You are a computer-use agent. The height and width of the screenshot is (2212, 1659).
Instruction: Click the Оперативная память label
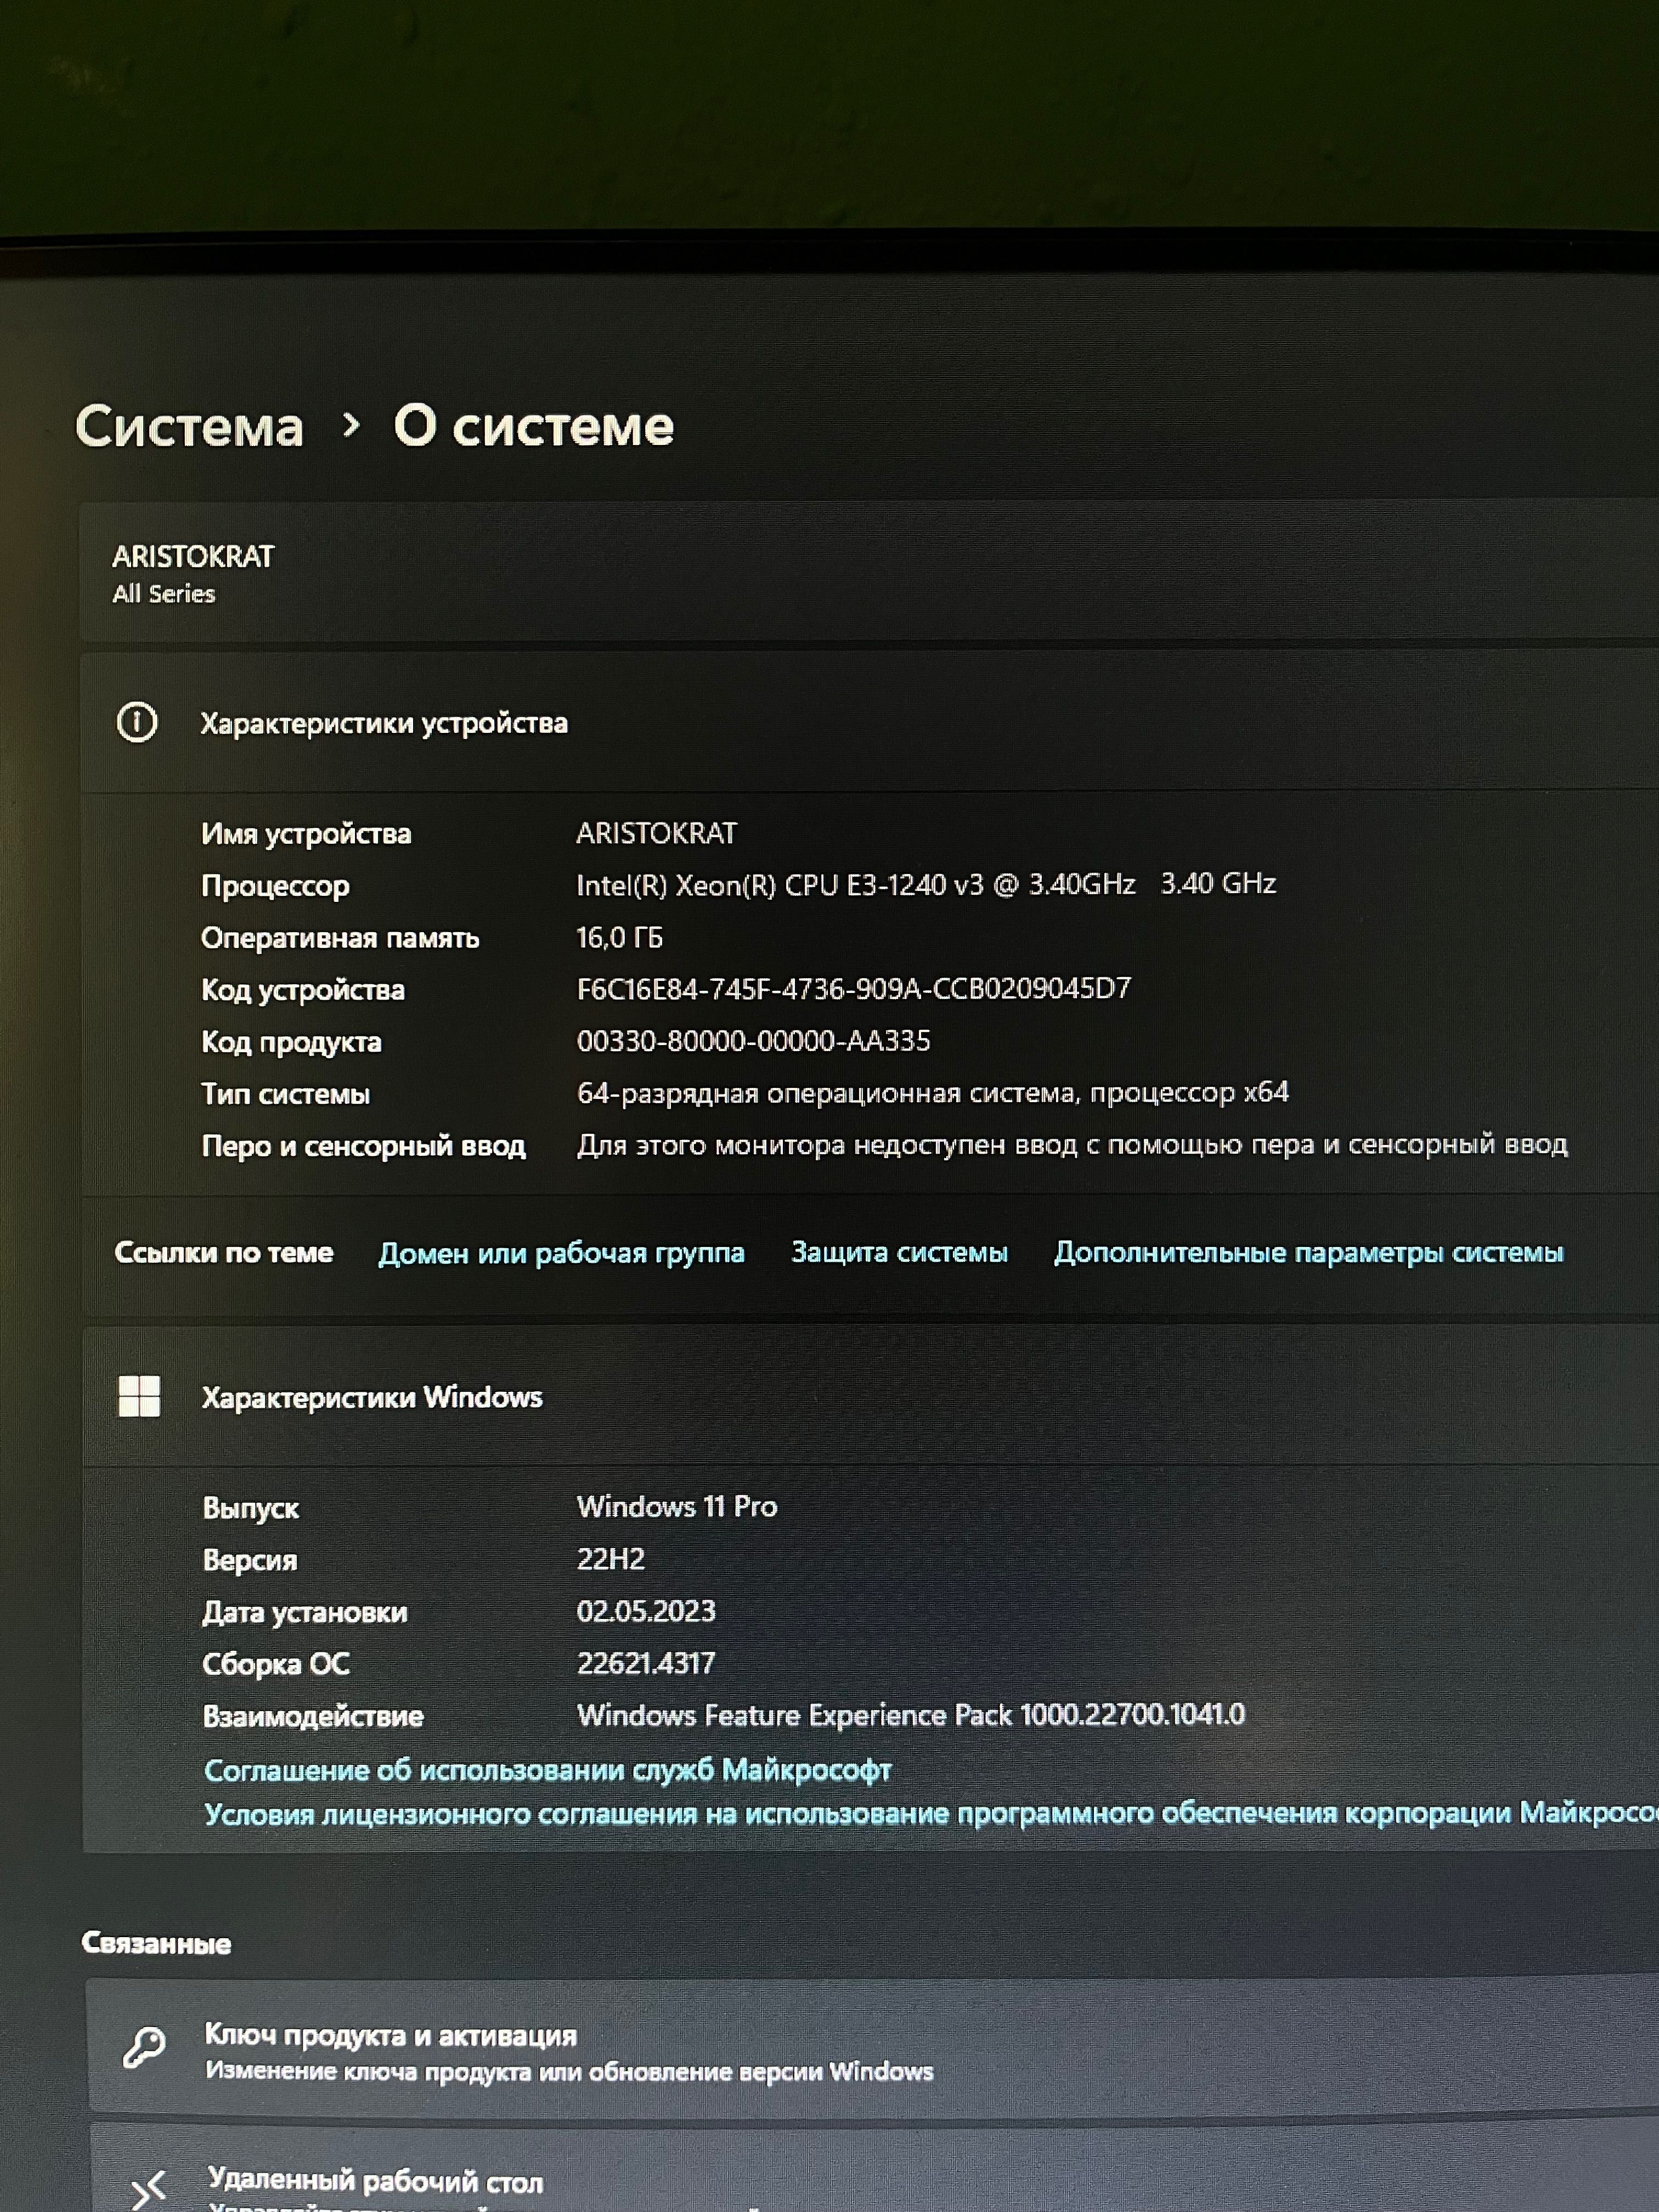tap(340, 938)
